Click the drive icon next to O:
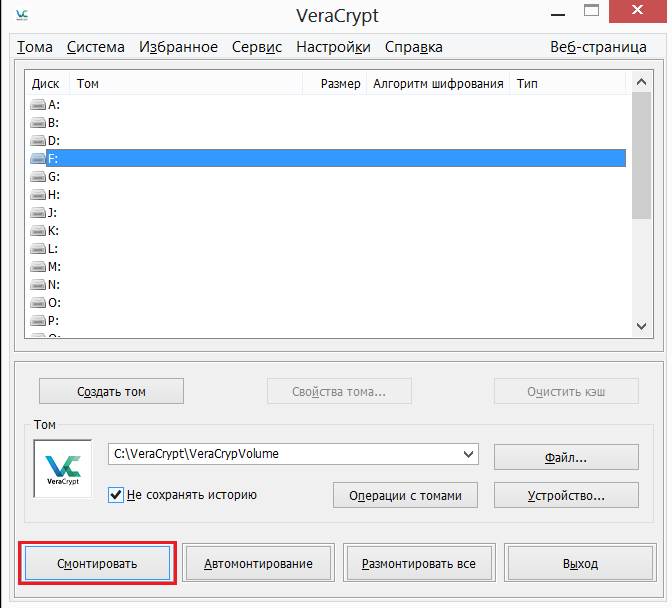The image size is (672, 608). tap(38, 303)
